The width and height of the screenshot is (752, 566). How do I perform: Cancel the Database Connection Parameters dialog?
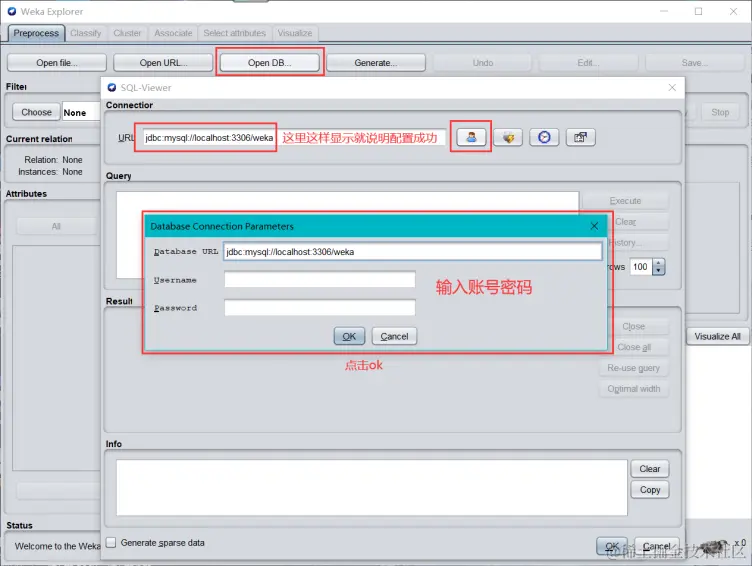pyautogui.click(x=394, y=336)
